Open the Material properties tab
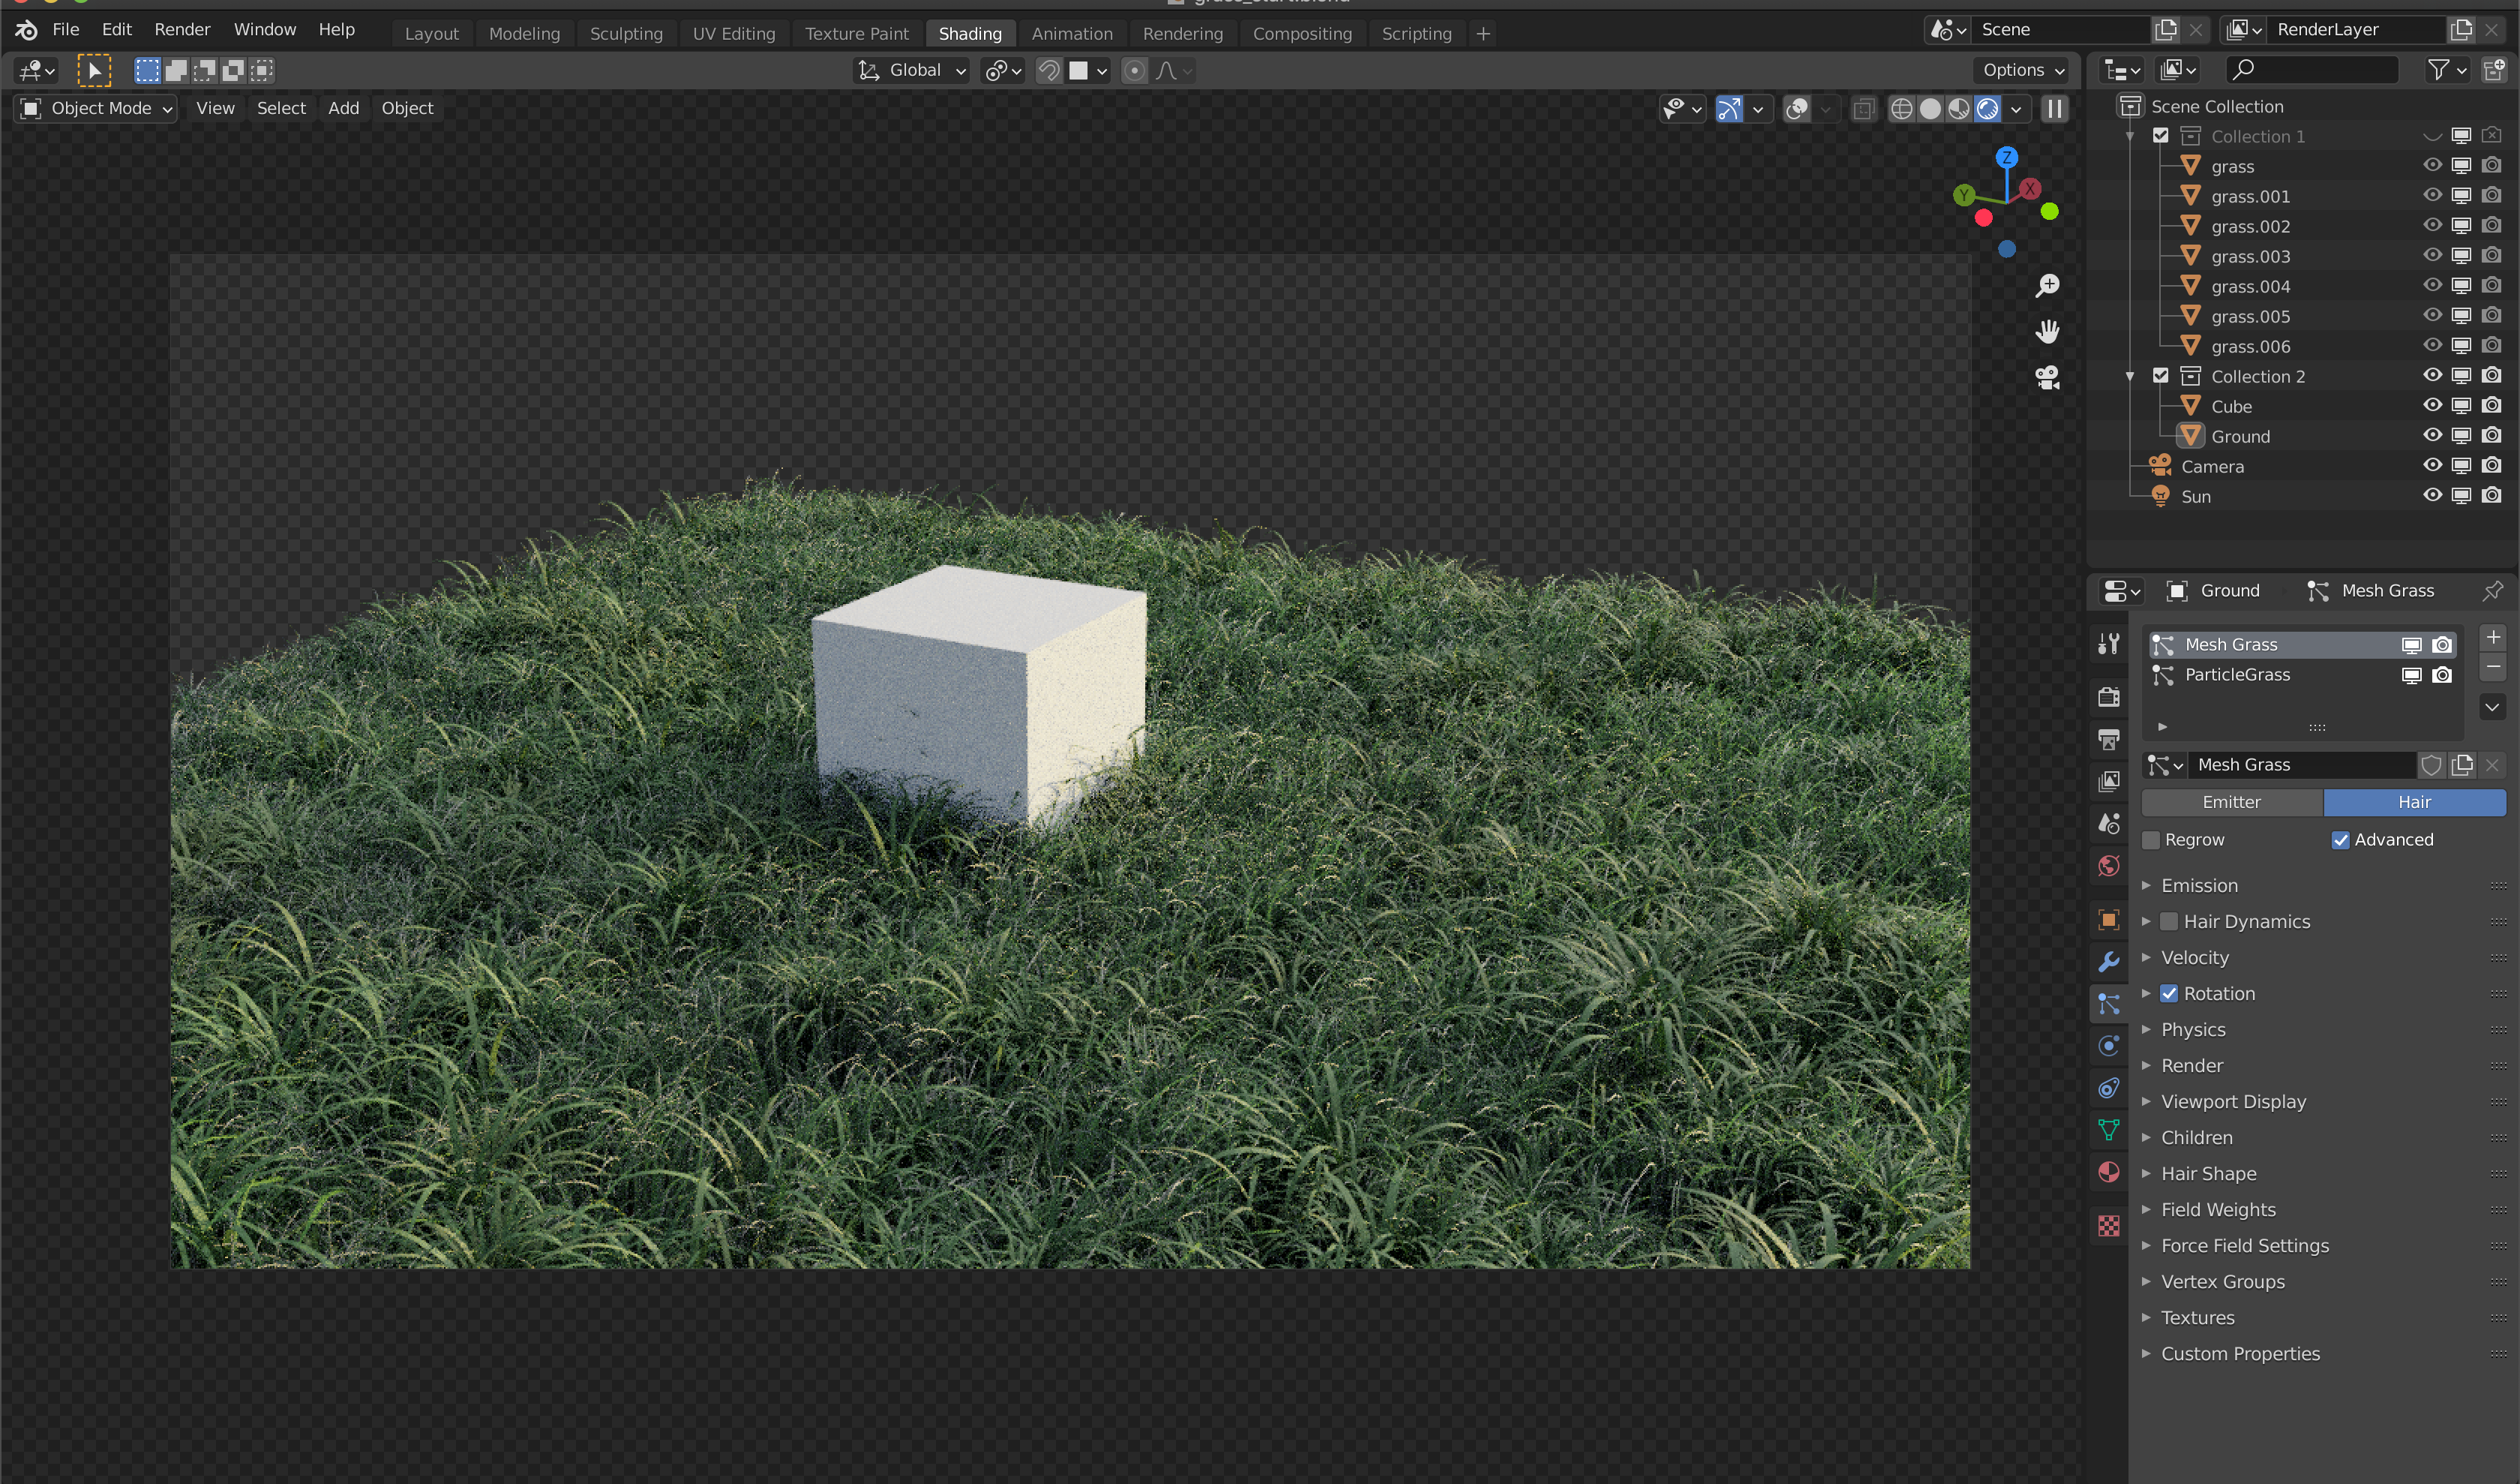 (2109, 1172)
